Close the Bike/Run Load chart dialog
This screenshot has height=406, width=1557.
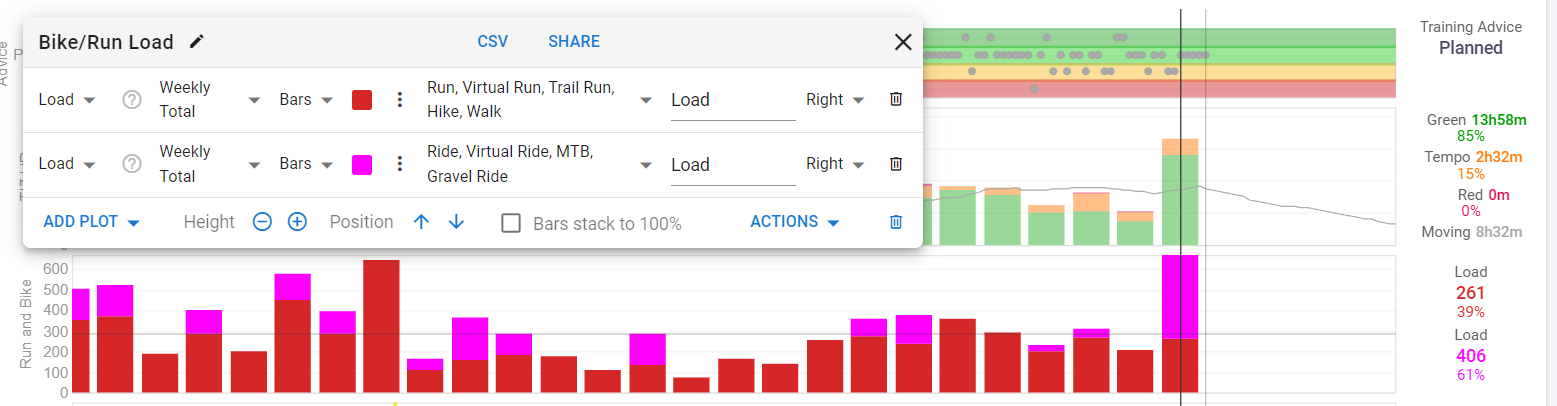point(903,42)
